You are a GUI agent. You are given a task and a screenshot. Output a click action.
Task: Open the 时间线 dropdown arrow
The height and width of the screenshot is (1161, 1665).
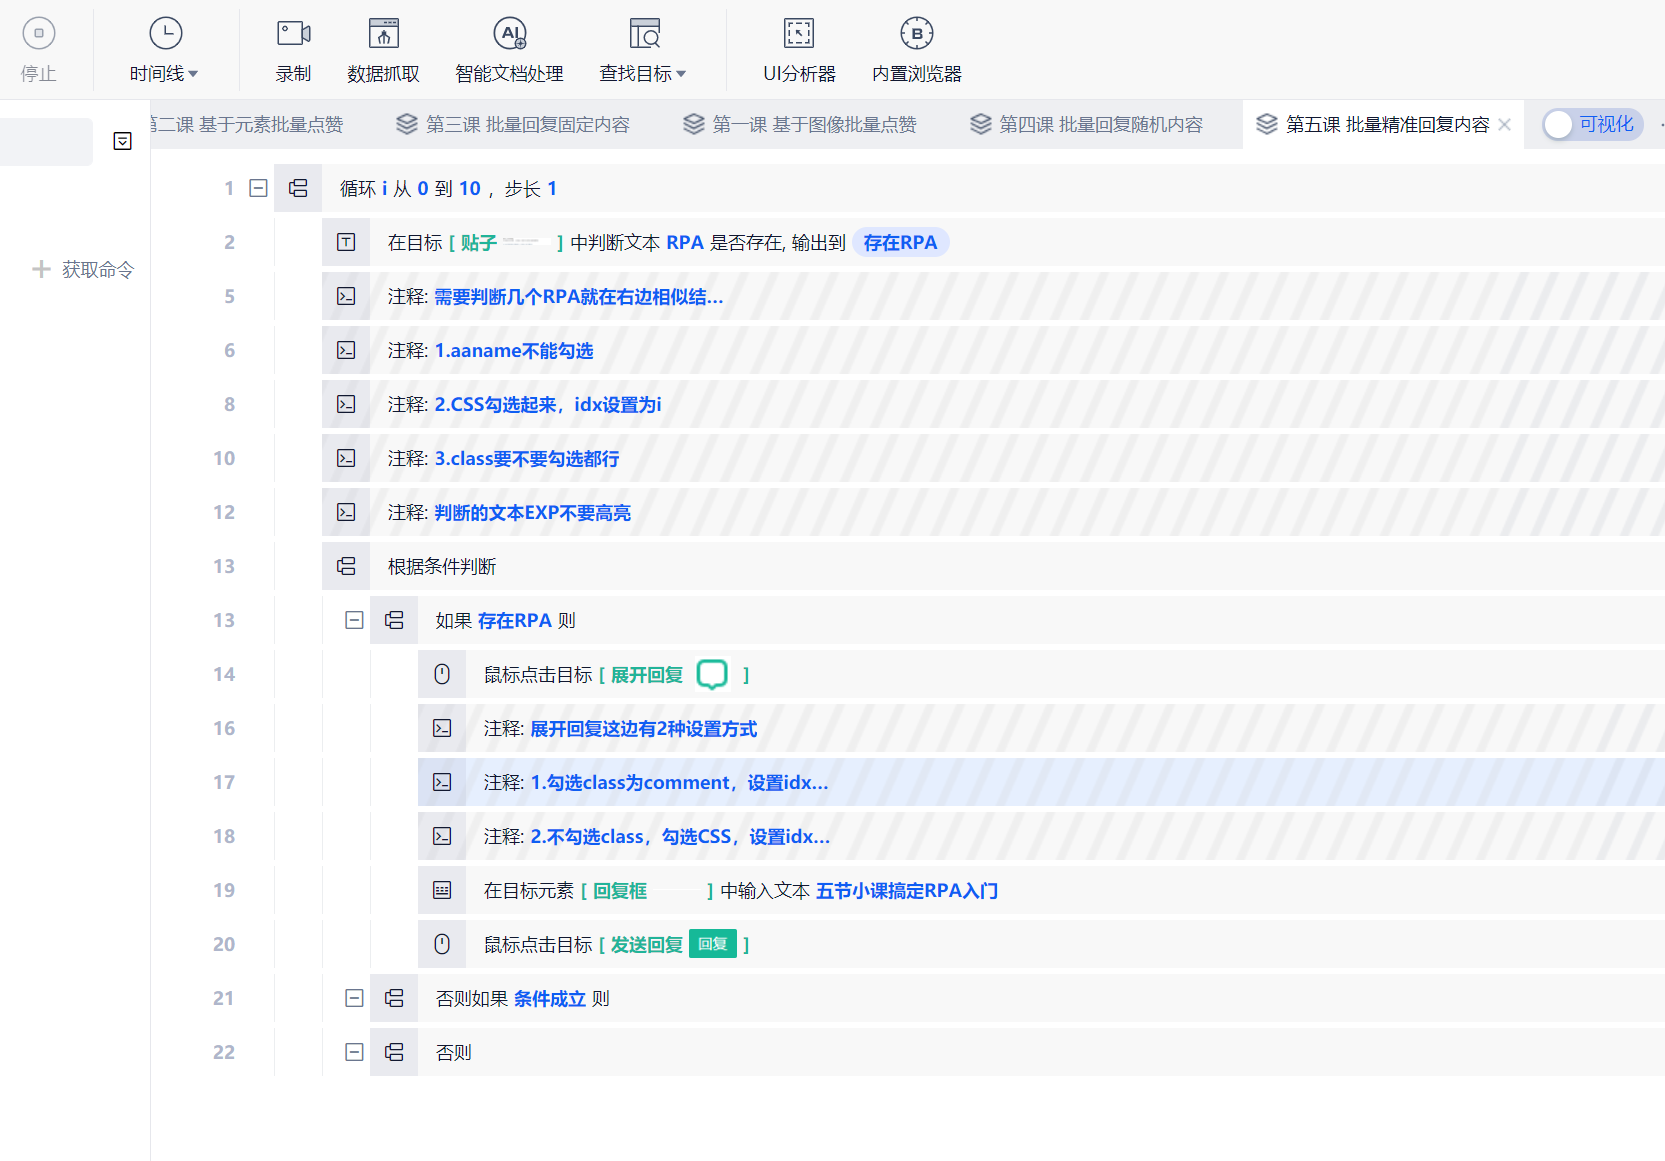[193, 74]
